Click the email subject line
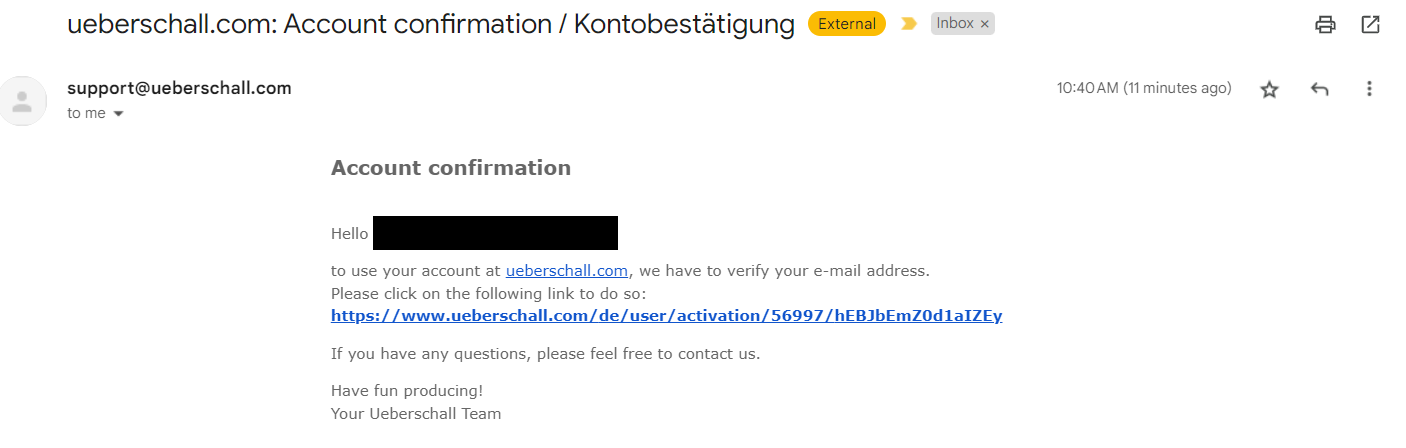 430,25
